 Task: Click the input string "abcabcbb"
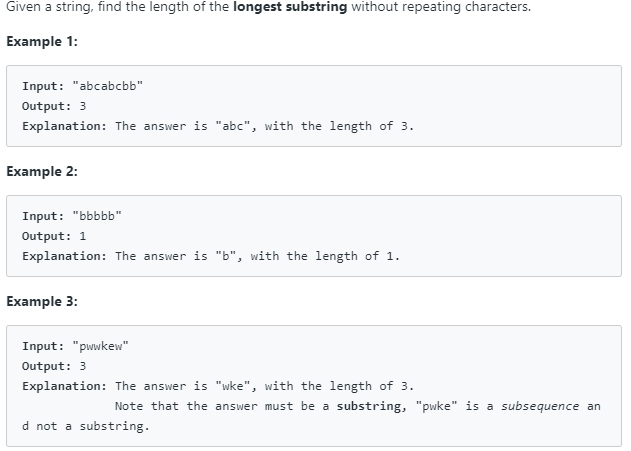[107, 86]
